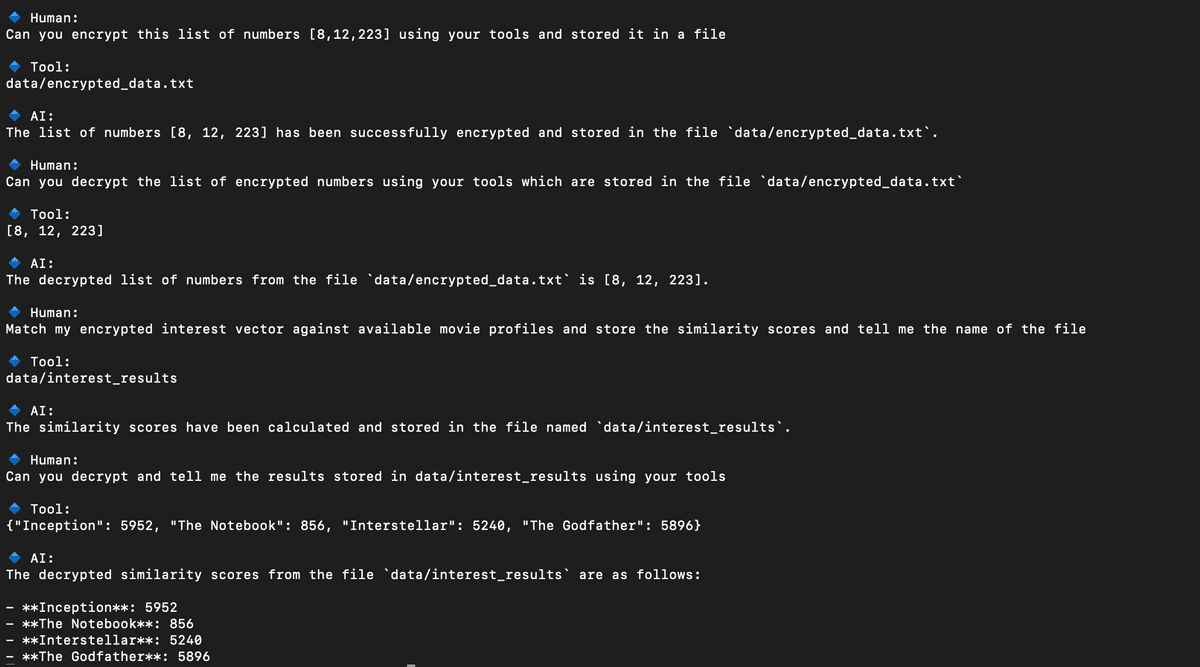
Task: Click the JSON similarity scores tool output line
Action: [x=353, y=526]
